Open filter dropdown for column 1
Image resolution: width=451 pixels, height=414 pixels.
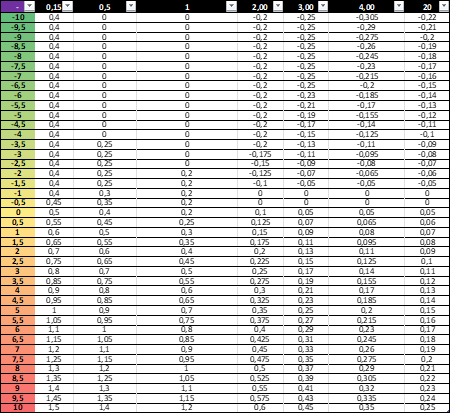(231, 6)
